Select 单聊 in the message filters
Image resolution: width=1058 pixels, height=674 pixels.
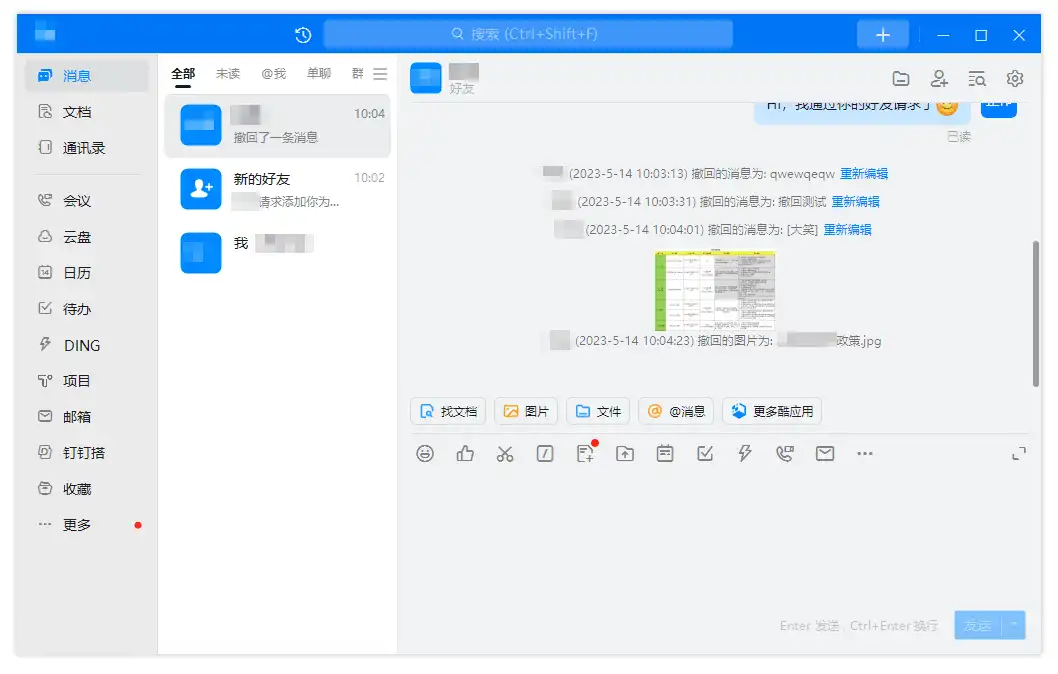pyautogui.click(x=318, y=73)
